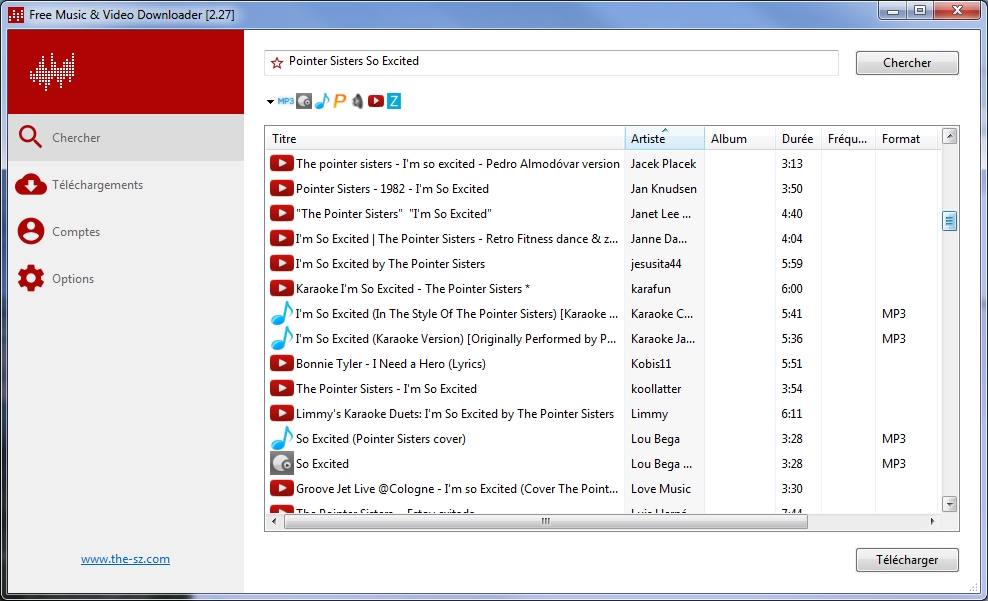Image resolution: width=988 pixels, height=601 pixels.
Task: Toggle the gray disc source icon
Action: point(304,101)
